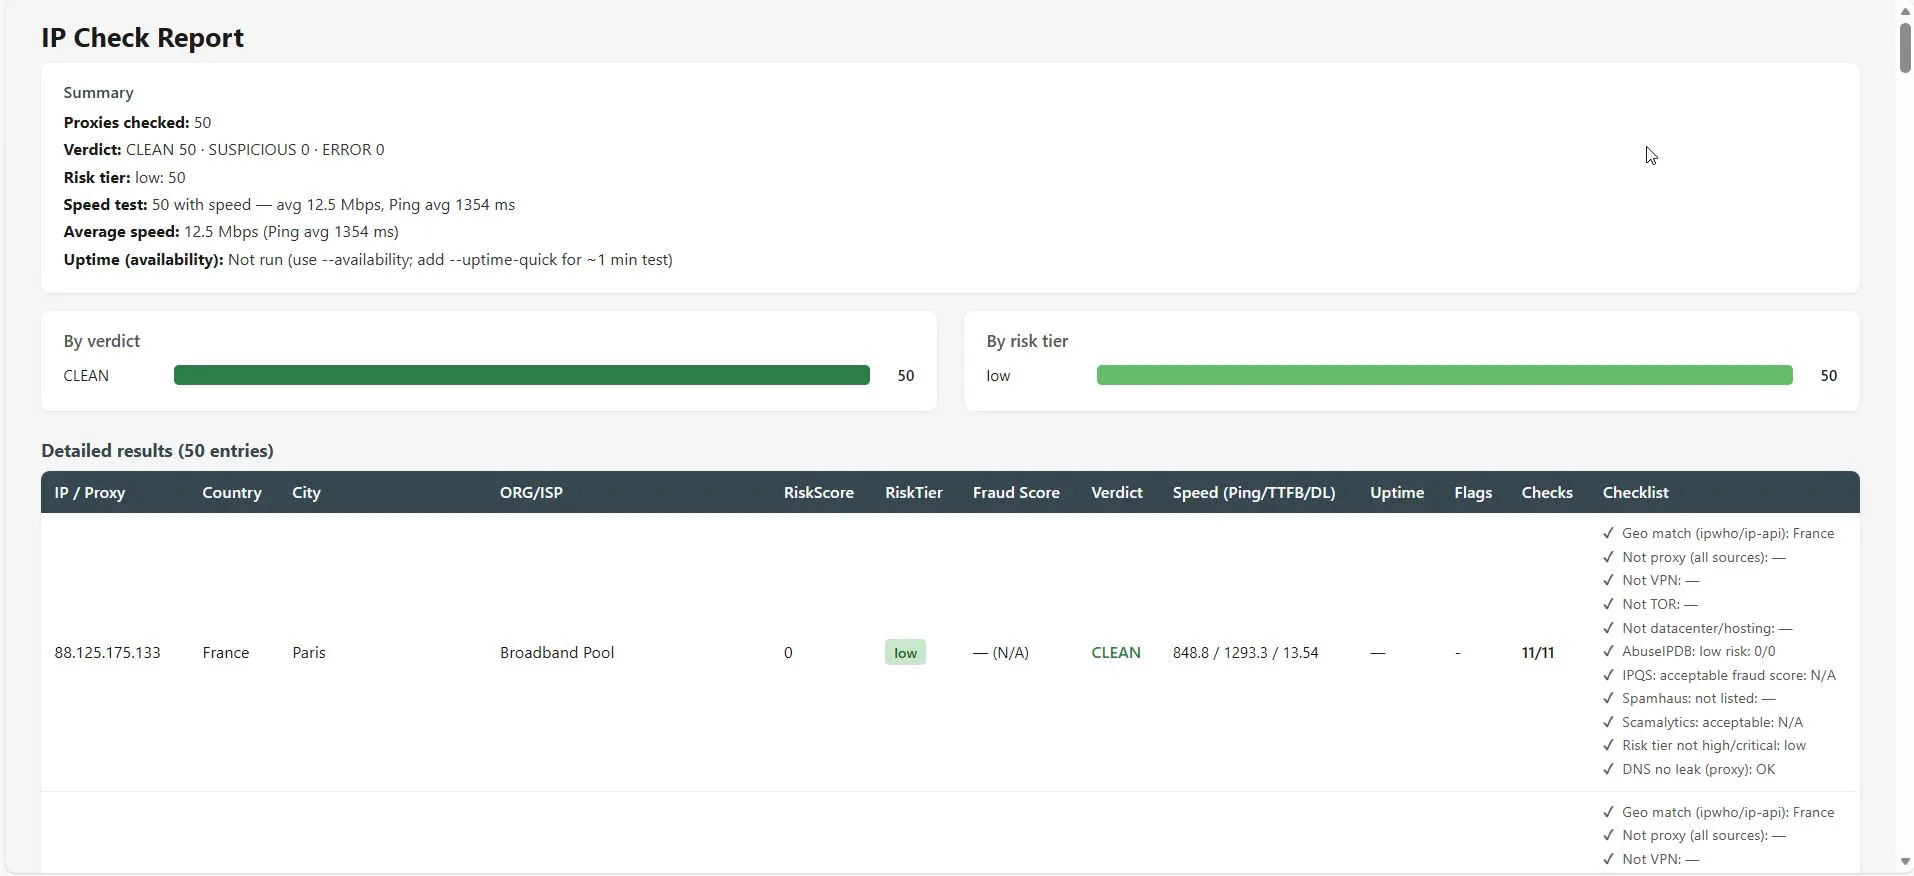Click the Checks column header
The height and width of the screenshot is (876, 1914).
[1546, 492]
